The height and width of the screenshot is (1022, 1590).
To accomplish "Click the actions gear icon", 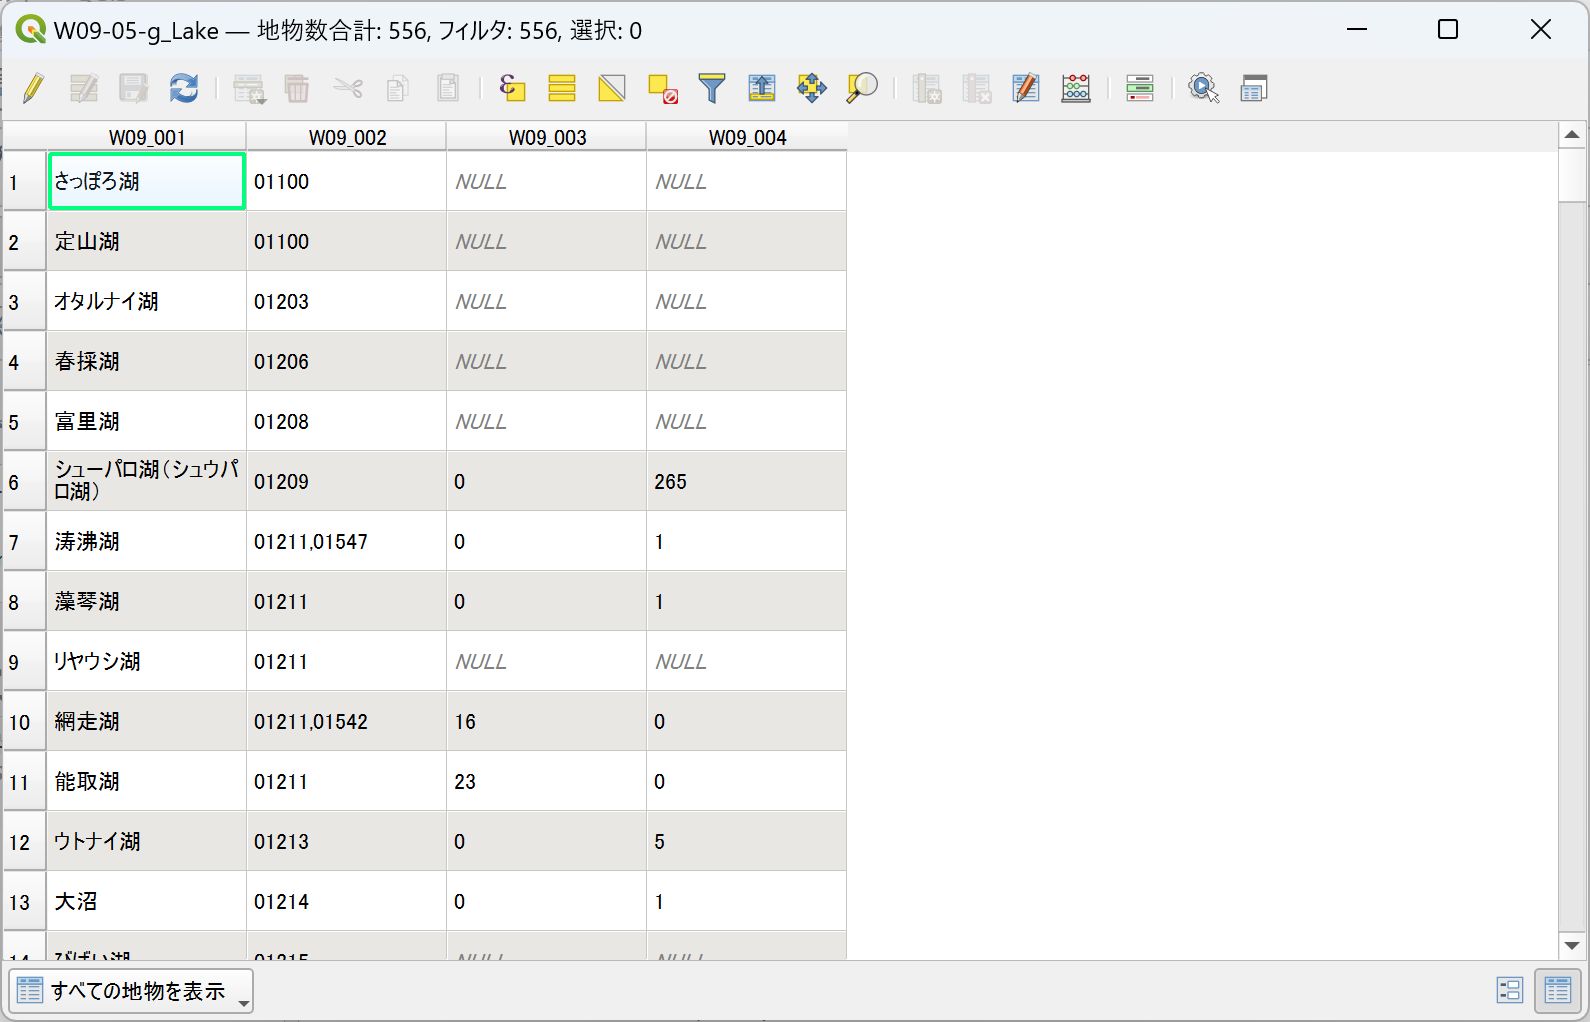I will tap(1204, 88).
